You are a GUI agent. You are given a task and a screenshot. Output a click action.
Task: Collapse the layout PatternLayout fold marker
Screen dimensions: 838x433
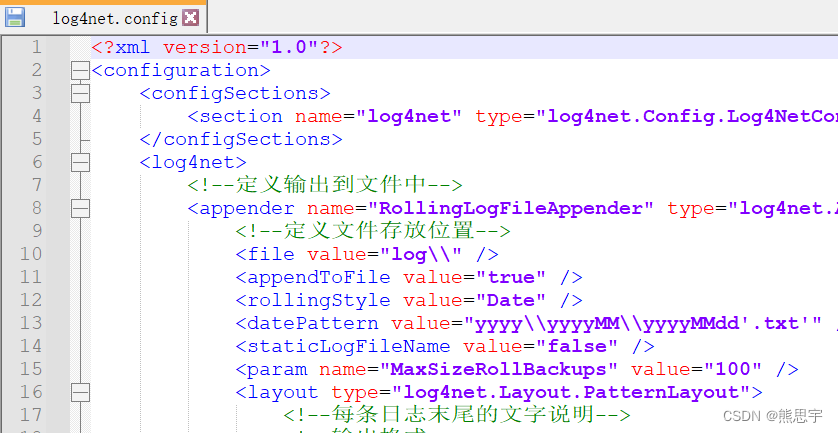[80, 393]
